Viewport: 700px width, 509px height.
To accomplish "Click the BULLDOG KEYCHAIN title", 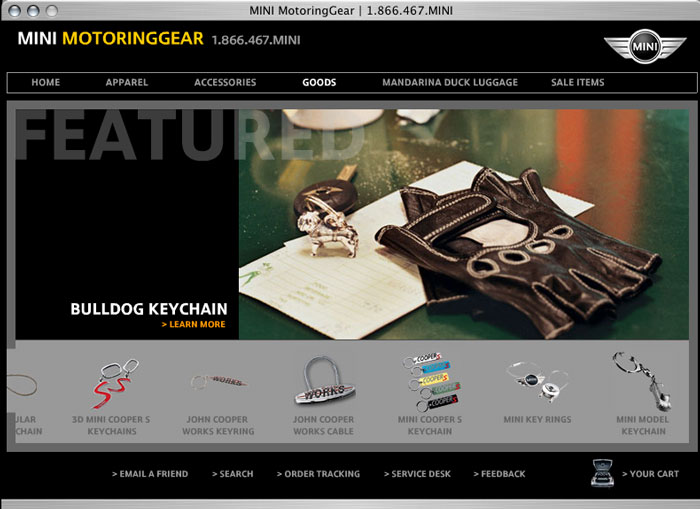I will pyautogui.click(x=149, y=309).
